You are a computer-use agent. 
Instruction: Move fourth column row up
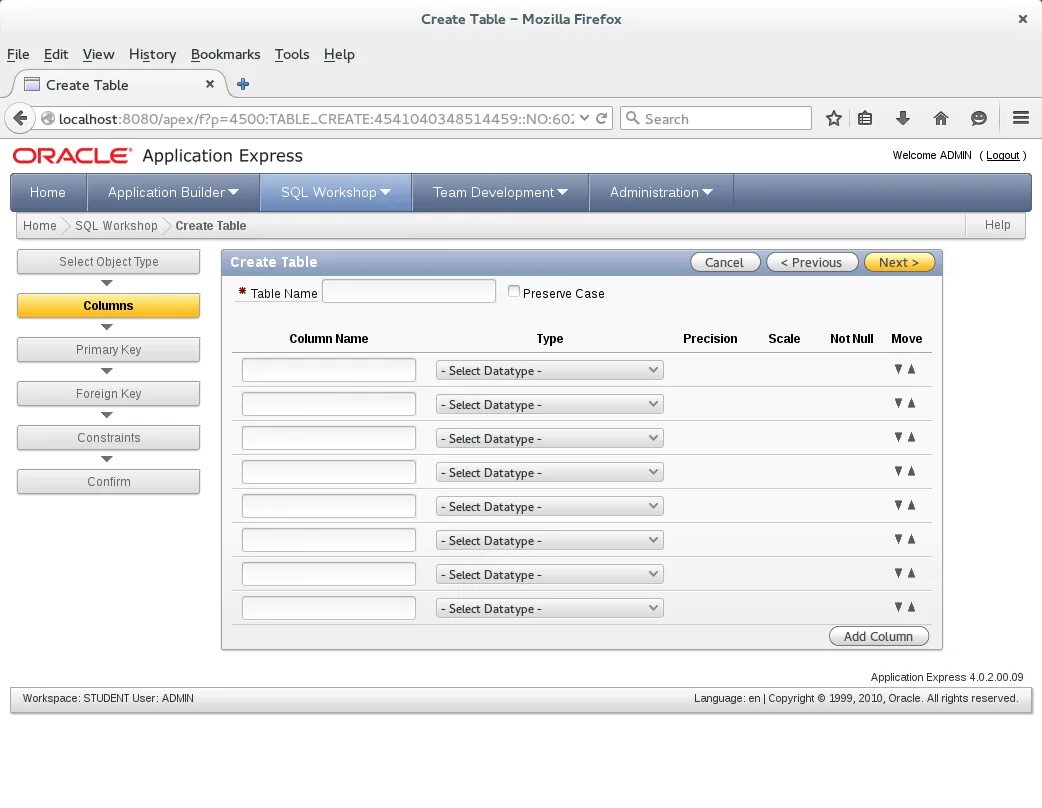click(912, 470)
